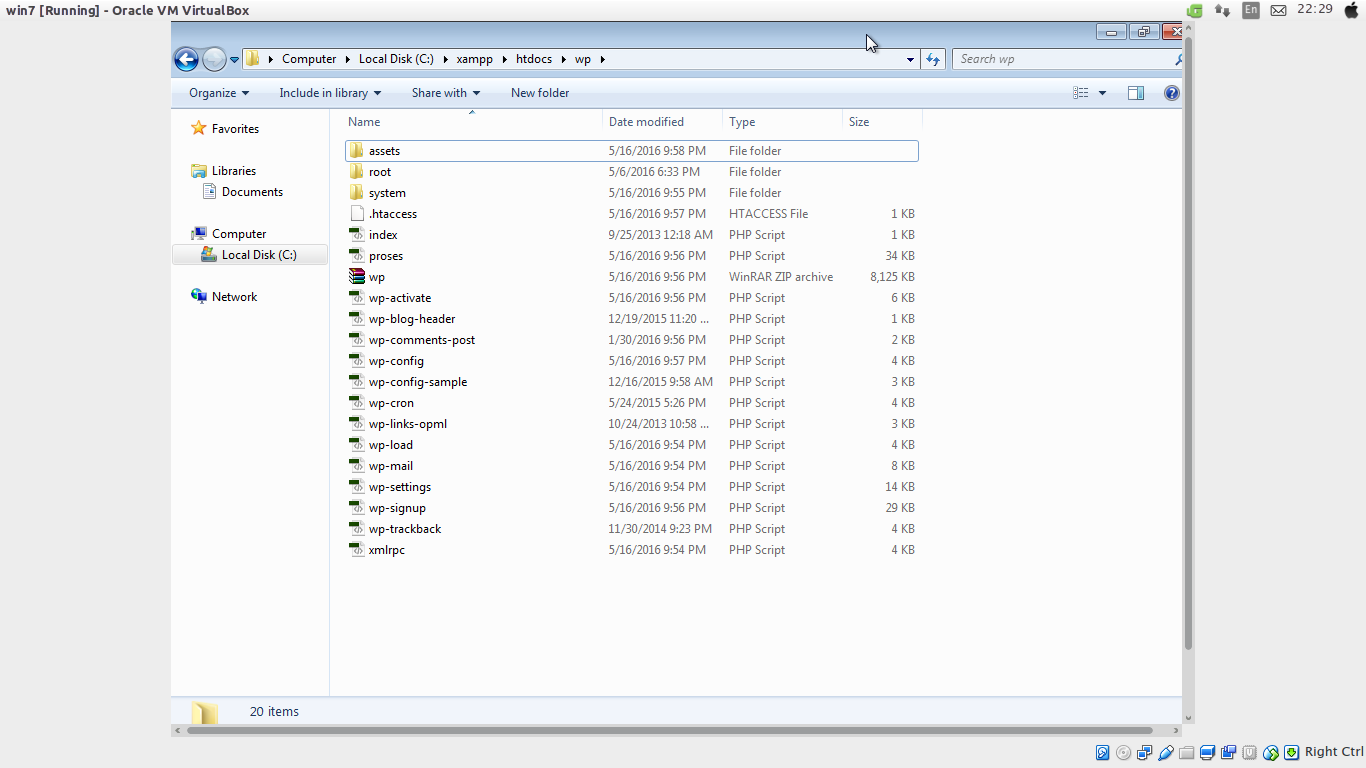Expand the arrow after xampp in address bar
1366x768 pixels.
pos(504,59)
